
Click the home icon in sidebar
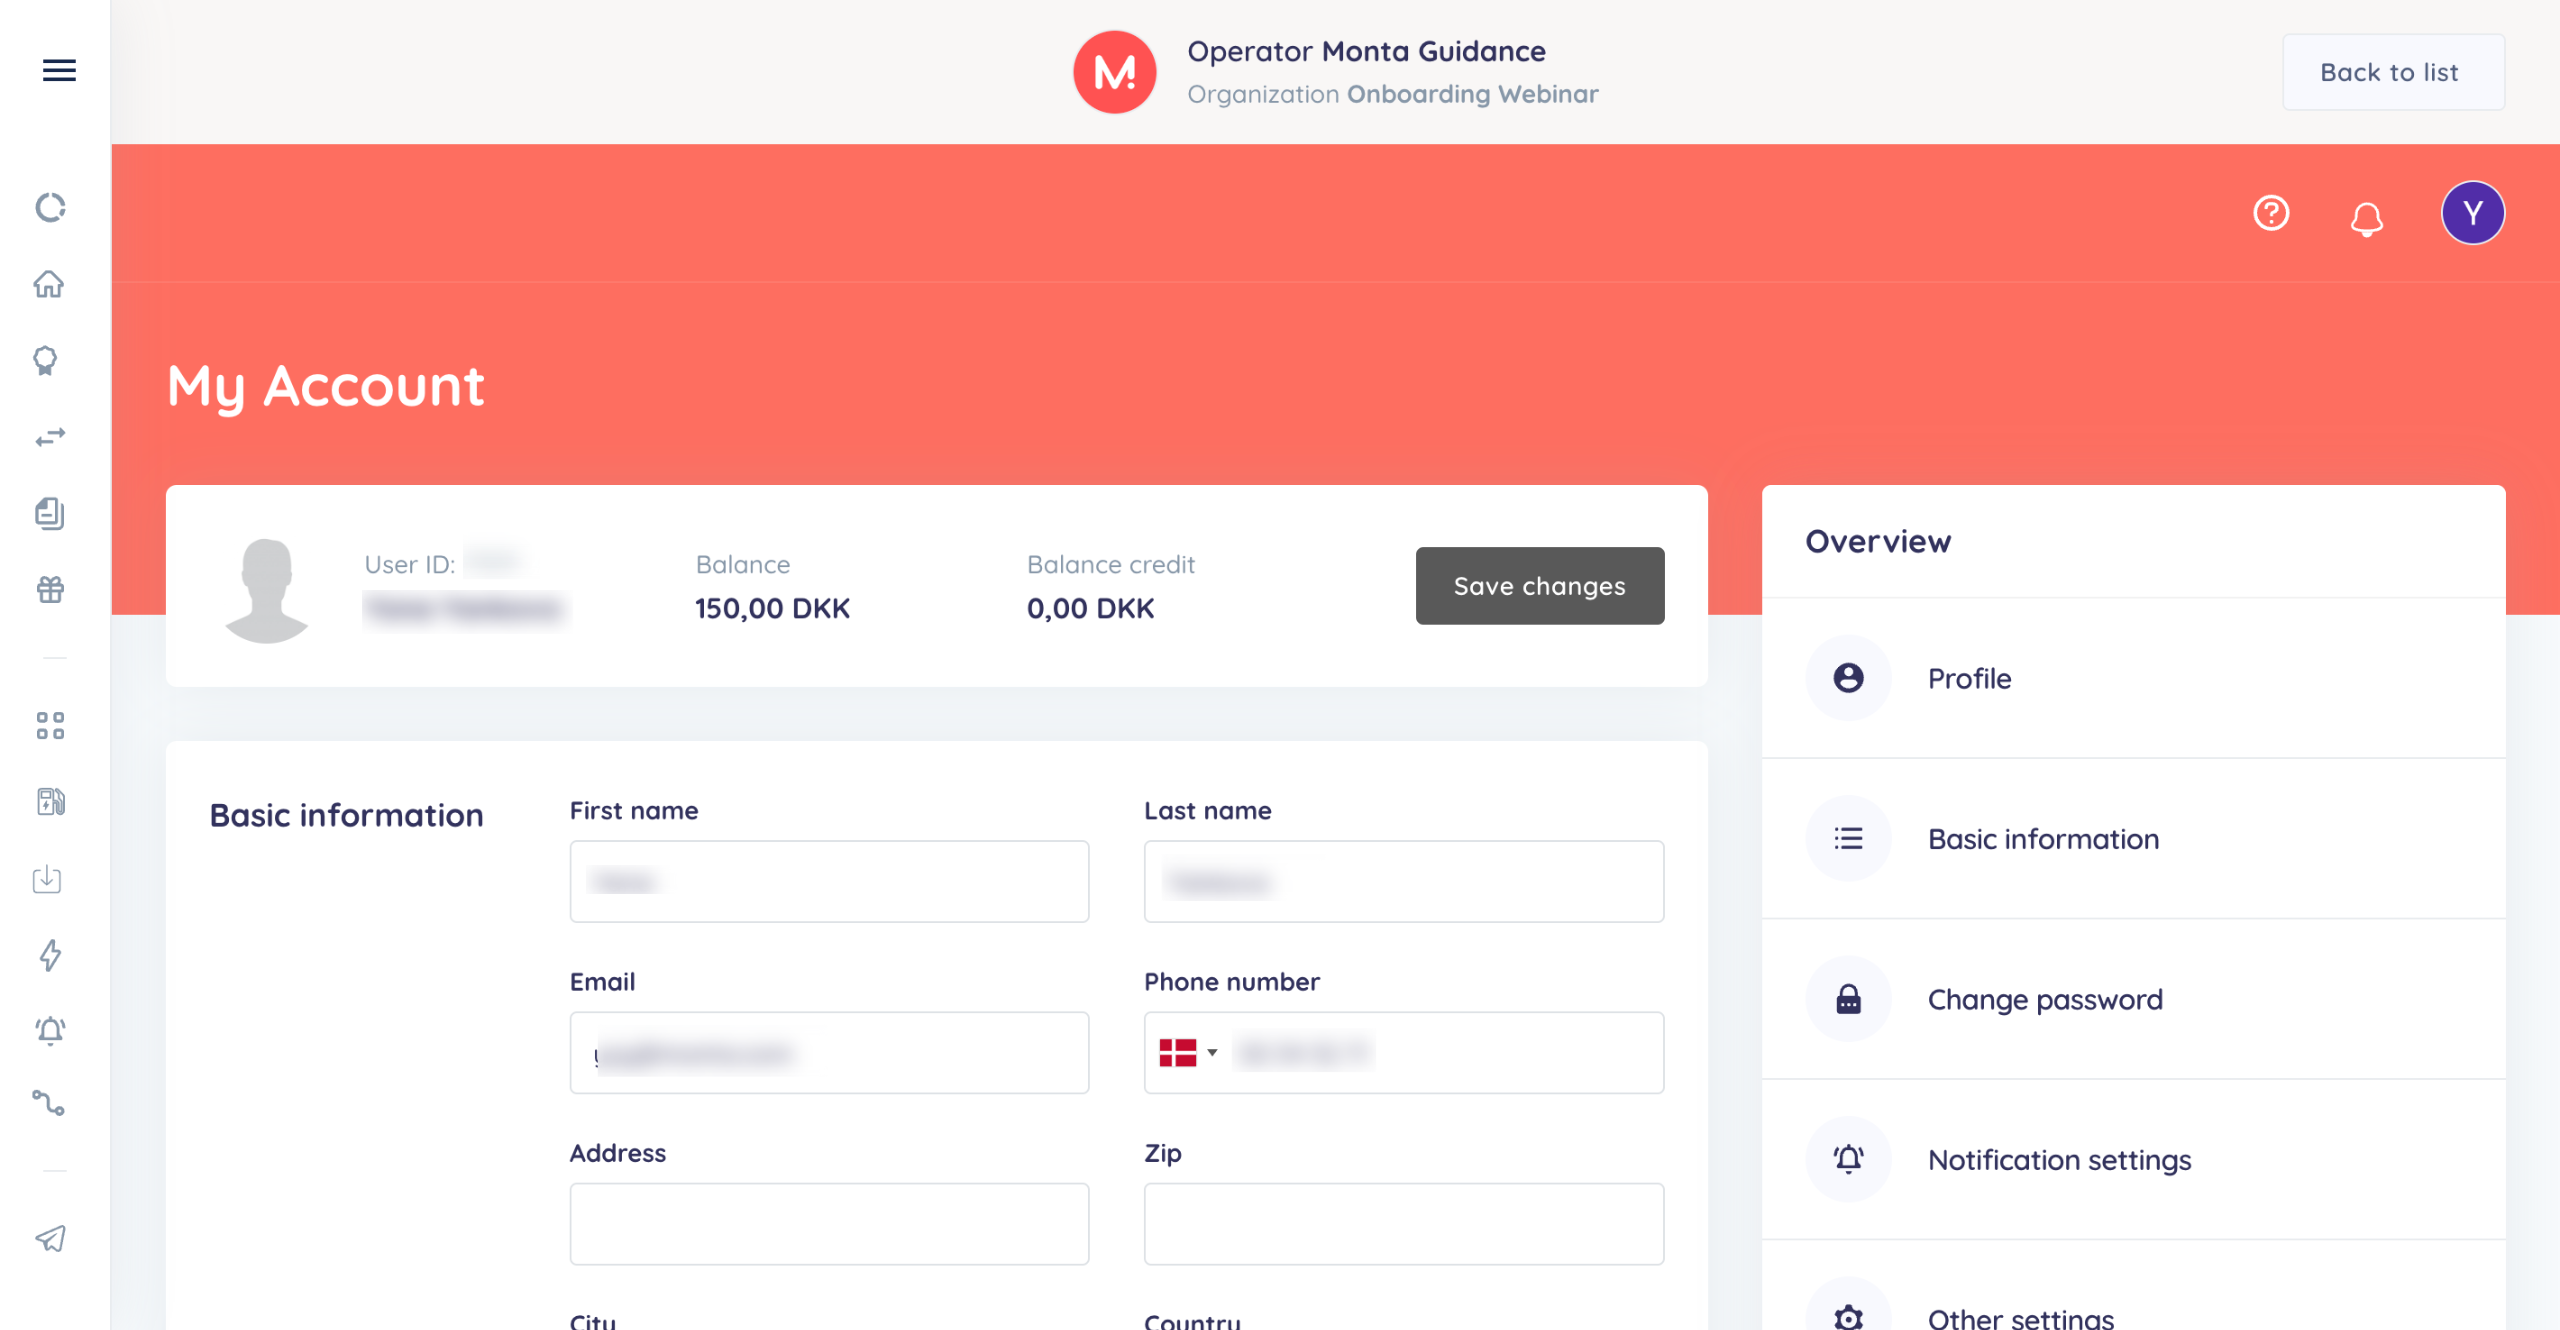tap(49, 284)
